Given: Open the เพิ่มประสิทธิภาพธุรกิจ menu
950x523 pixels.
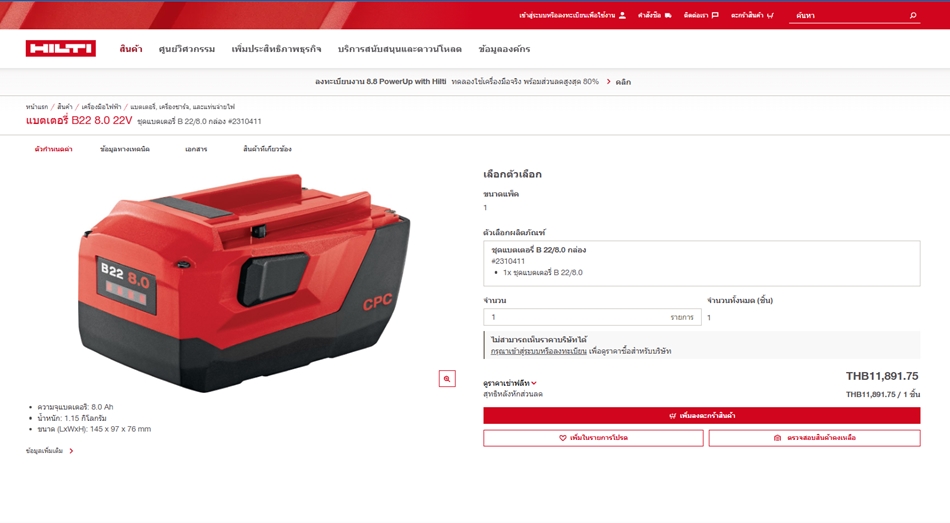Looking at the screenshot, I should 276,48.
